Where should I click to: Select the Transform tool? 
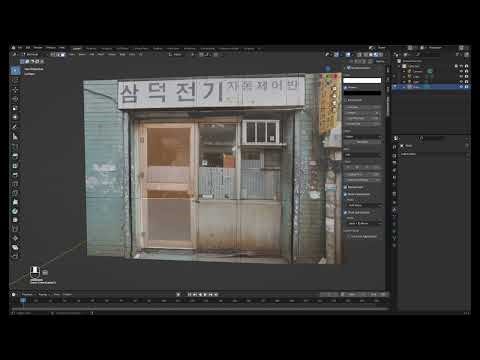pyautogui.click(x=15, y=117)
